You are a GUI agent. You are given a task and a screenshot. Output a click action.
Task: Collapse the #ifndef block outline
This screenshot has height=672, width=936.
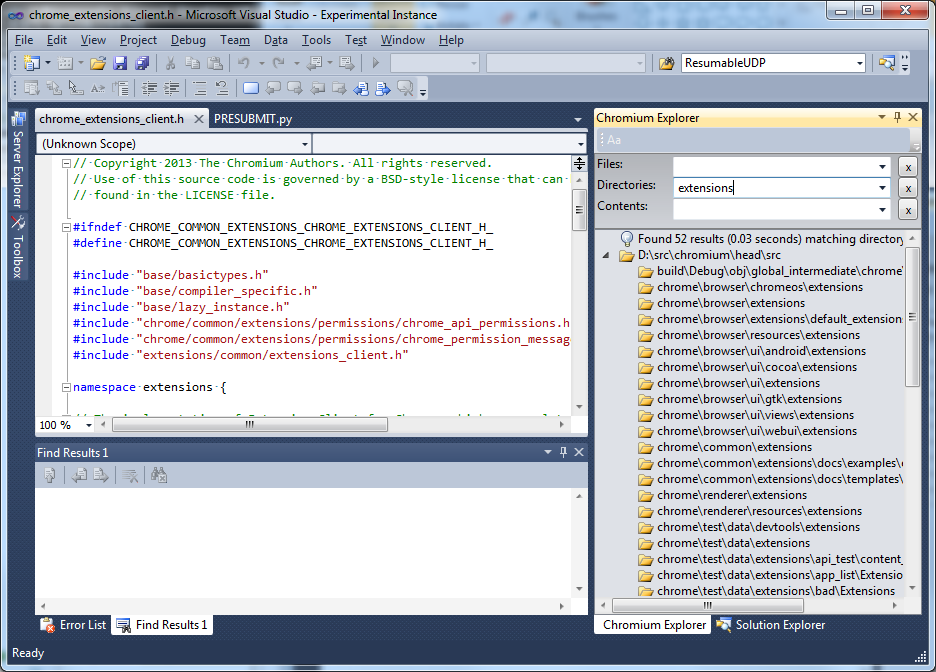click(x=67, y=227)
